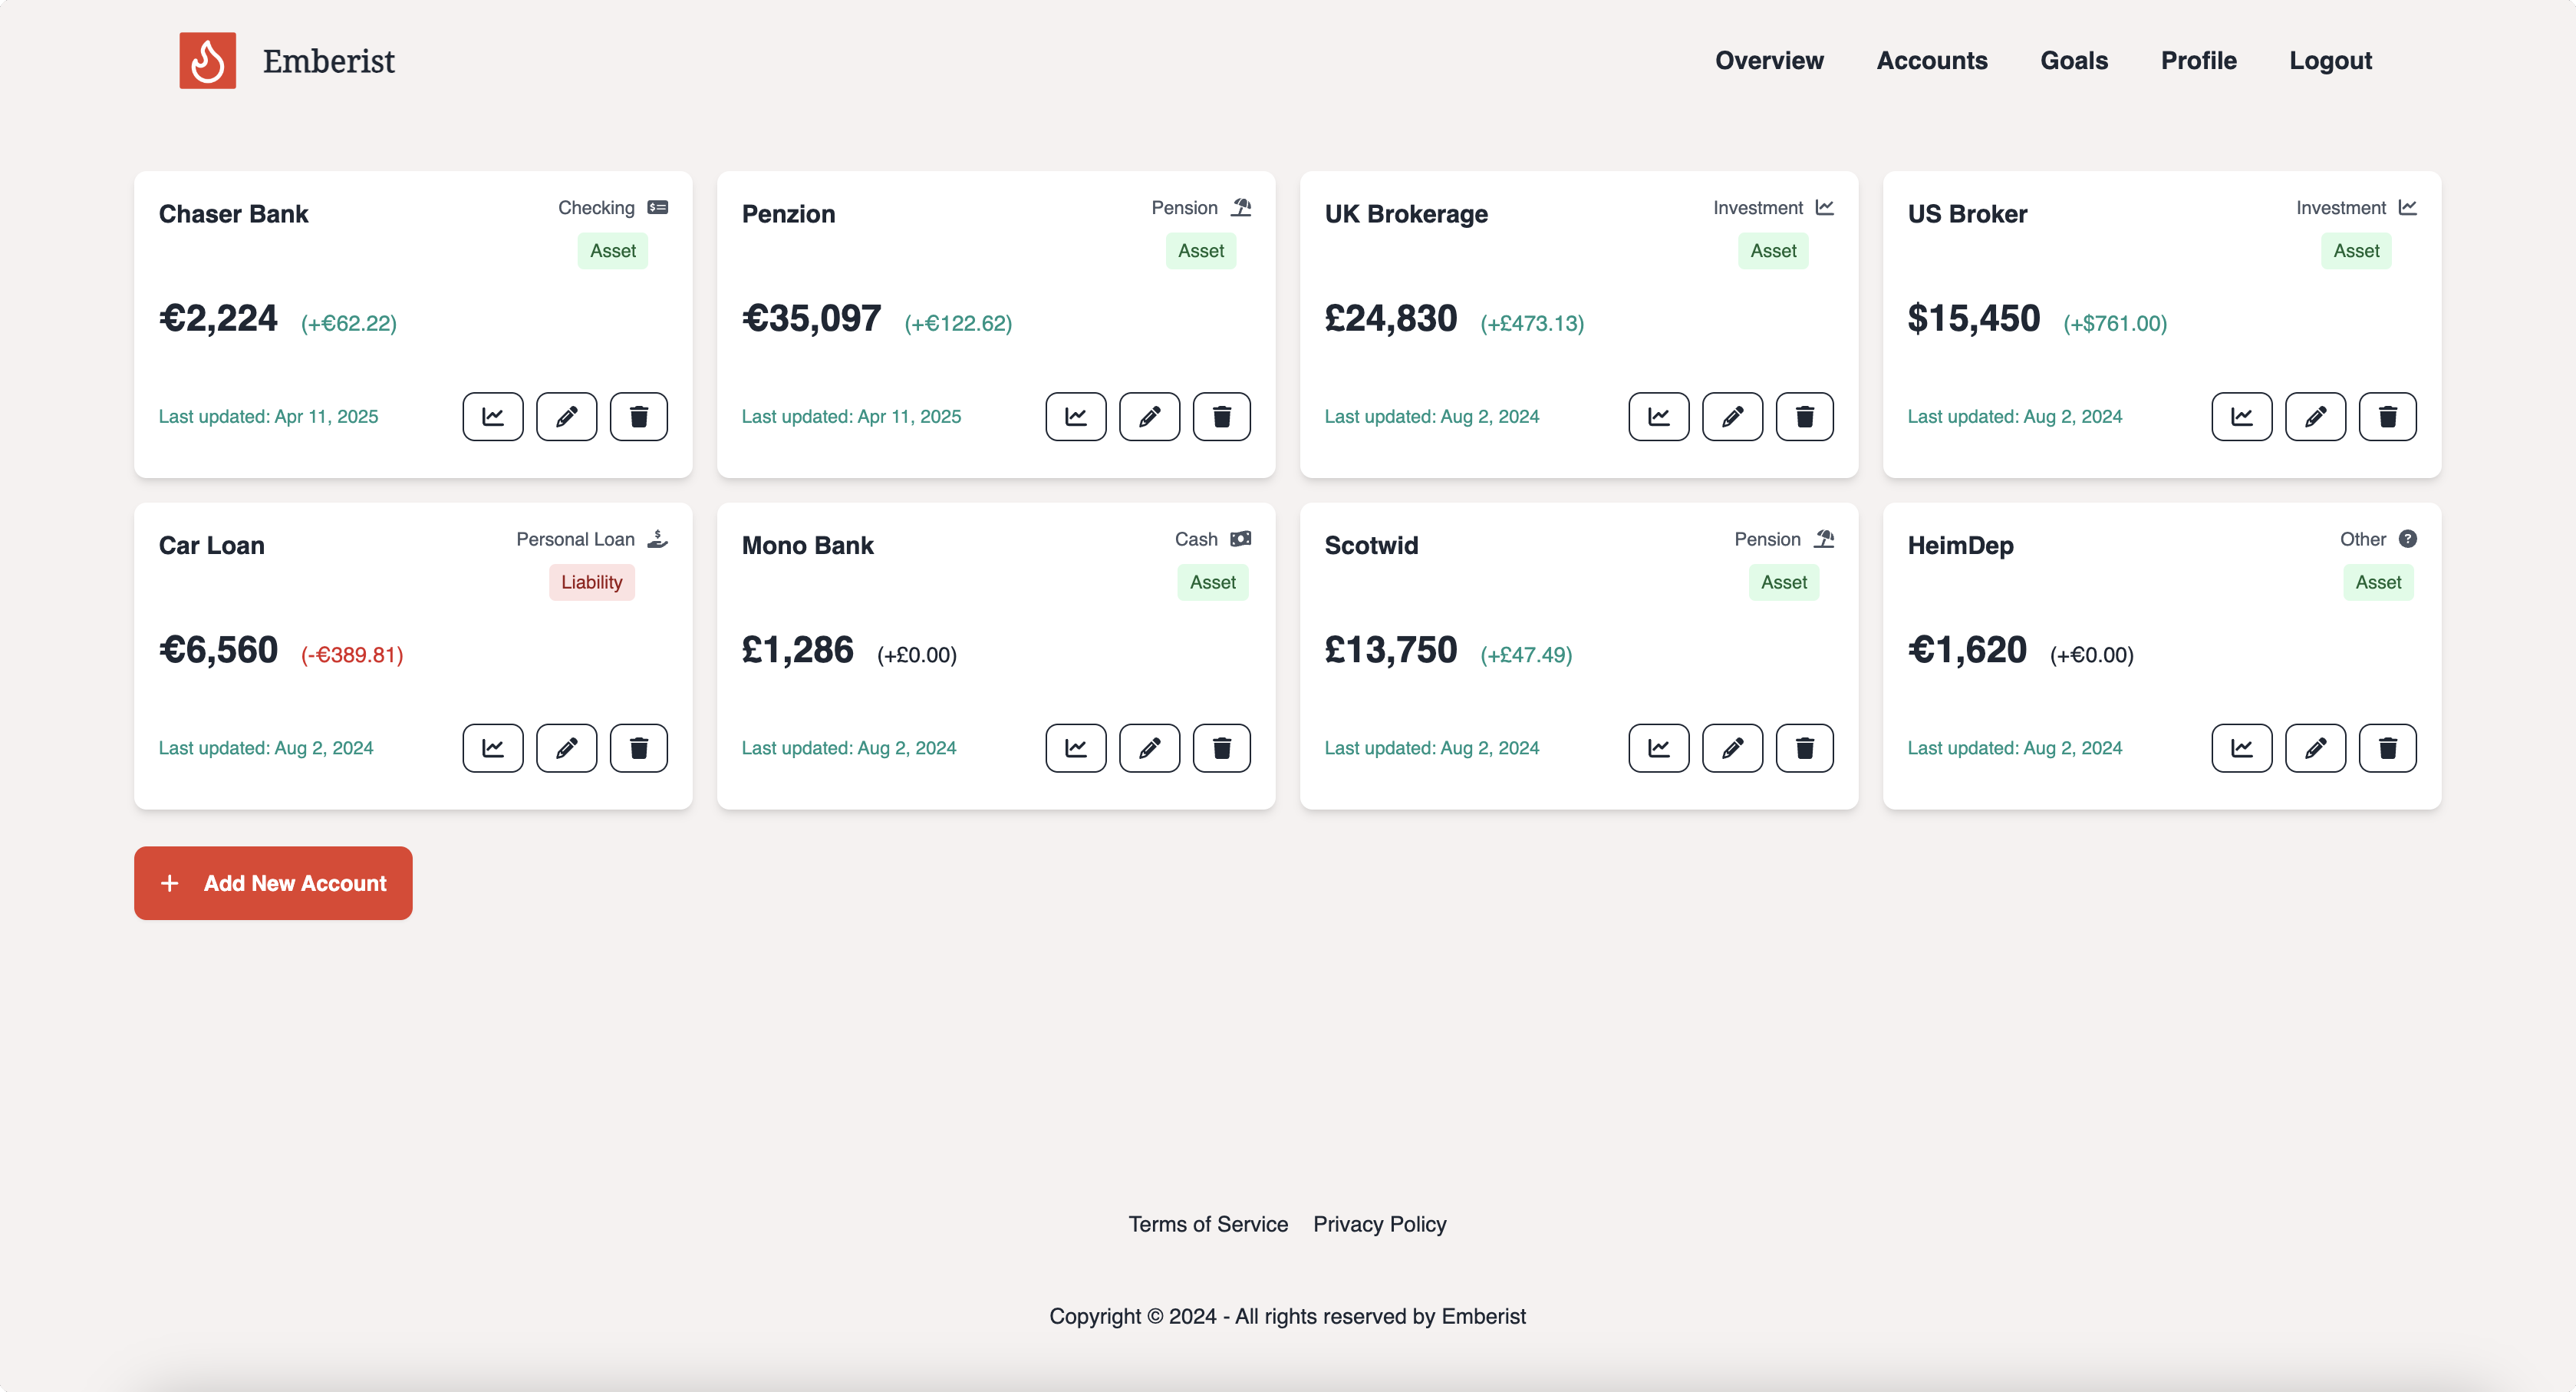View the HeimDep chart
The image size is (2576, 1392).
click(x=2242, y=748)
